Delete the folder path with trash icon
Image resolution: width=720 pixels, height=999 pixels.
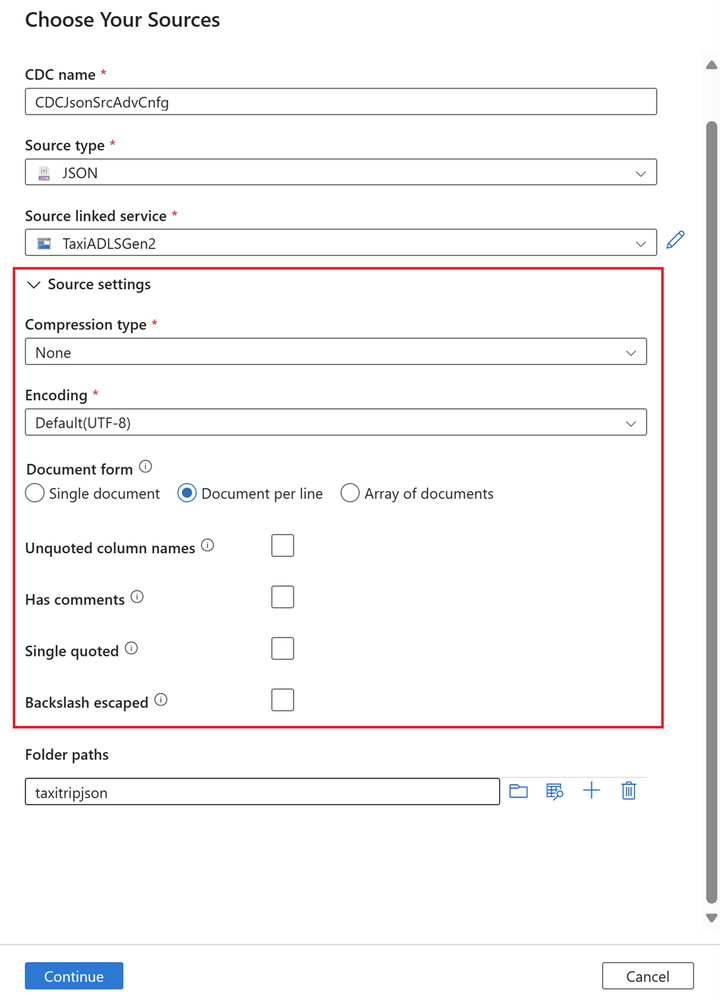[x=628, y=791]
